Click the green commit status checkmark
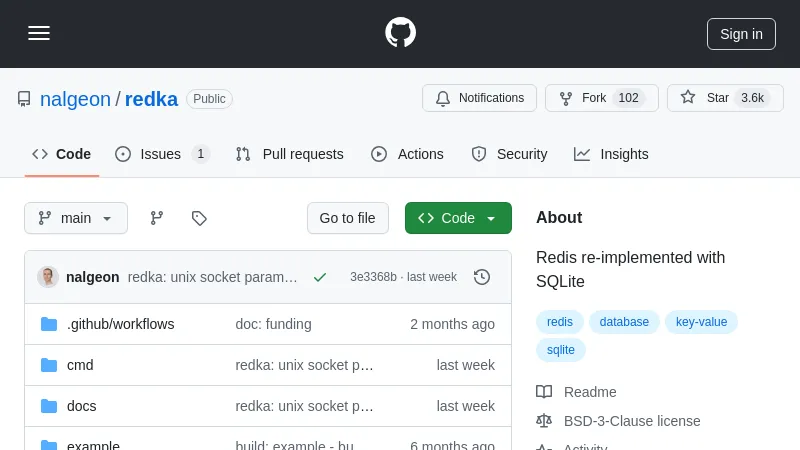800x450 pixels. click(320, 277)
